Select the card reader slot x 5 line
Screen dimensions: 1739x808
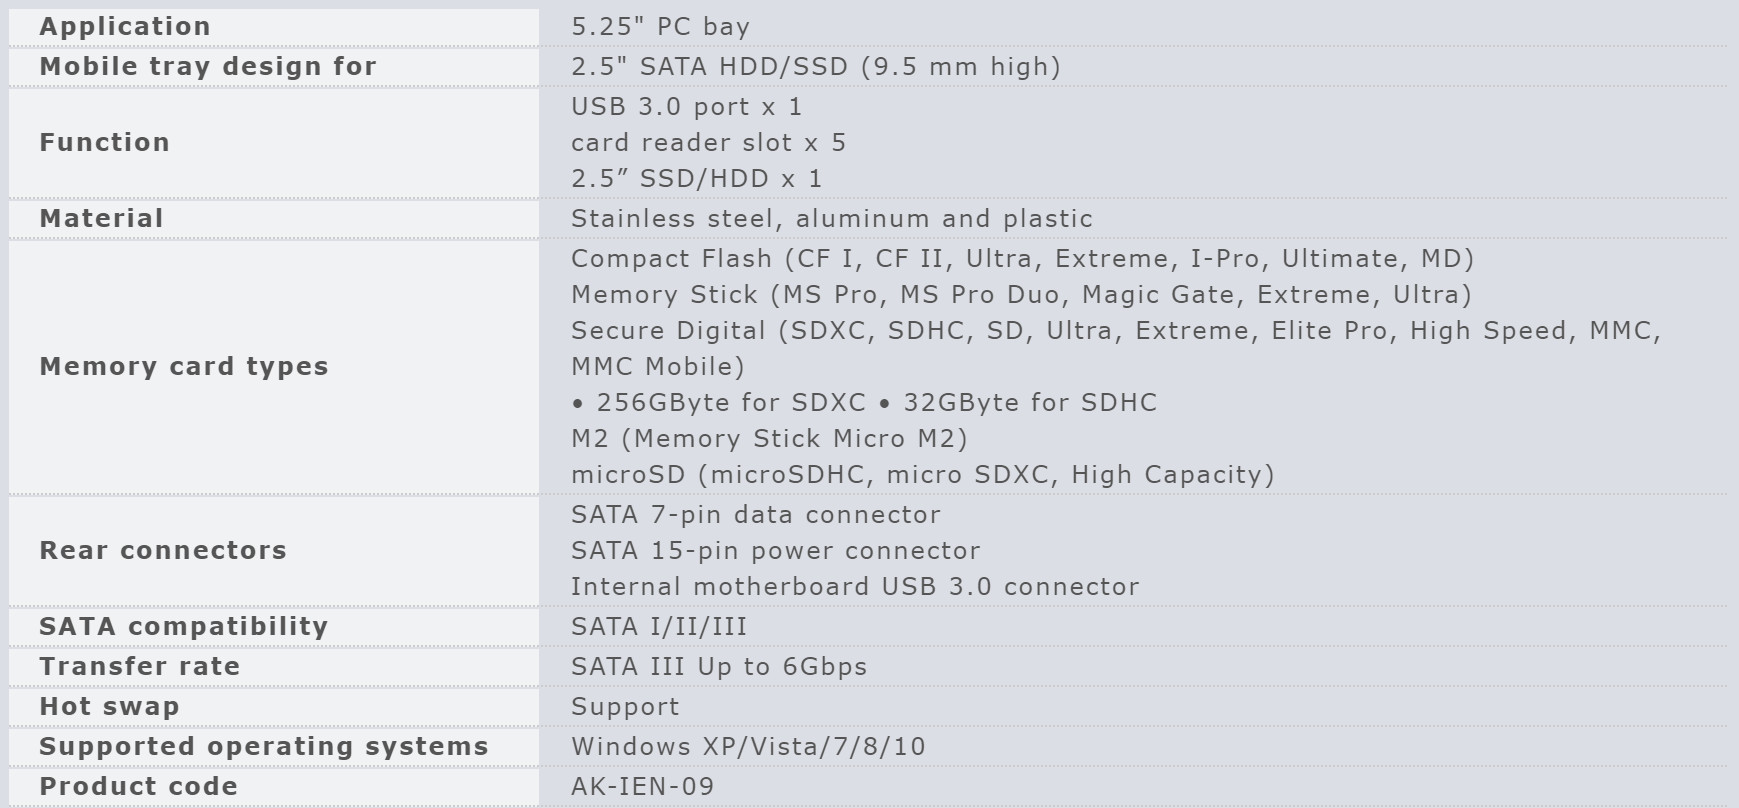708,143
